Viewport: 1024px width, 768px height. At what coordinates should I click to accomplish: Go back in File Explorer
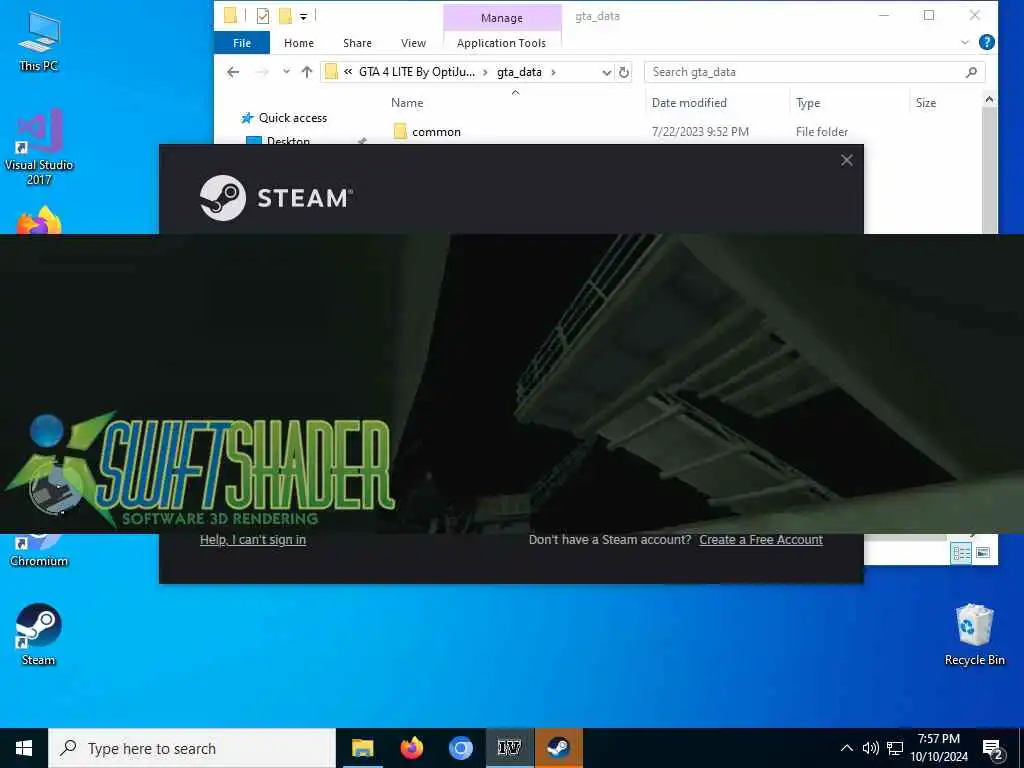point(233,72)
